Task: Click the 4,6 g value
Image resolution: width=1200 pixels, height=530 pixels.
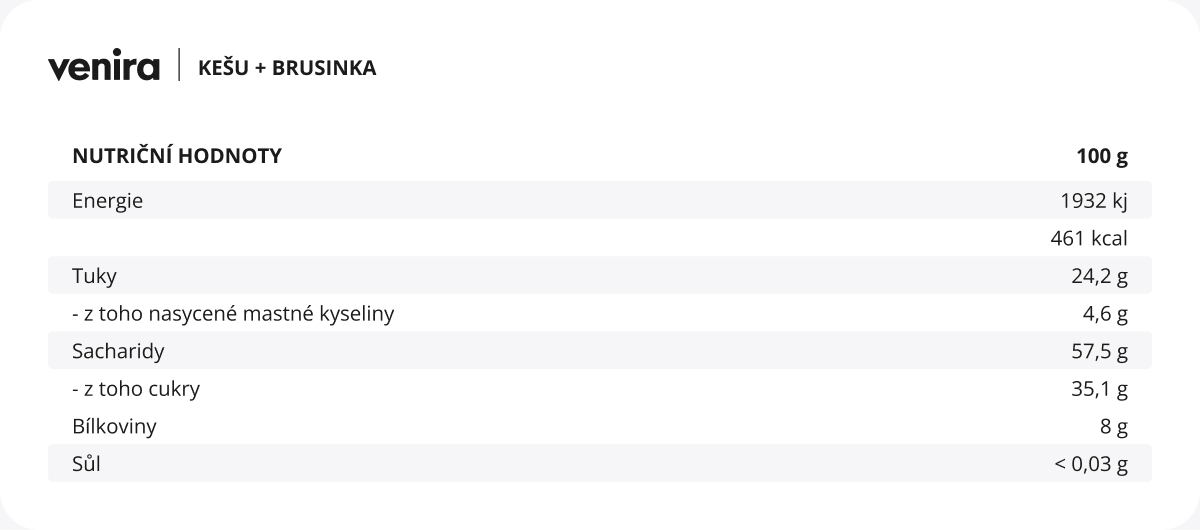Action: (x=1106, y=314)
